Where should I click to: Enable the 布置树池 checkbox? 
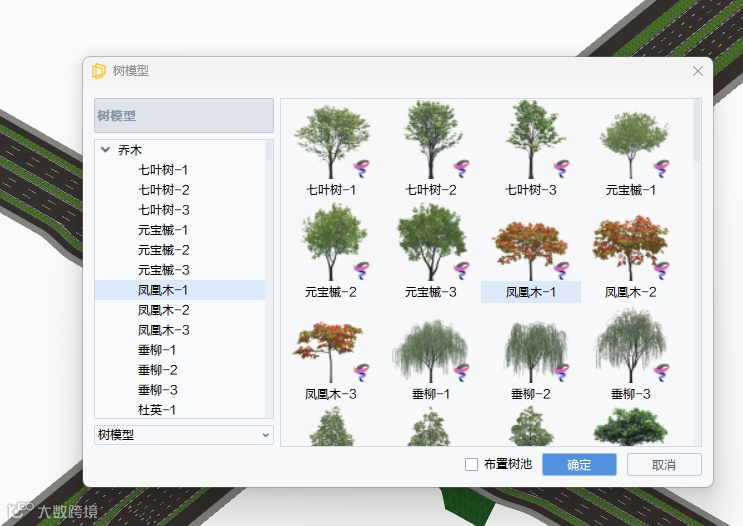click(471, 464)
